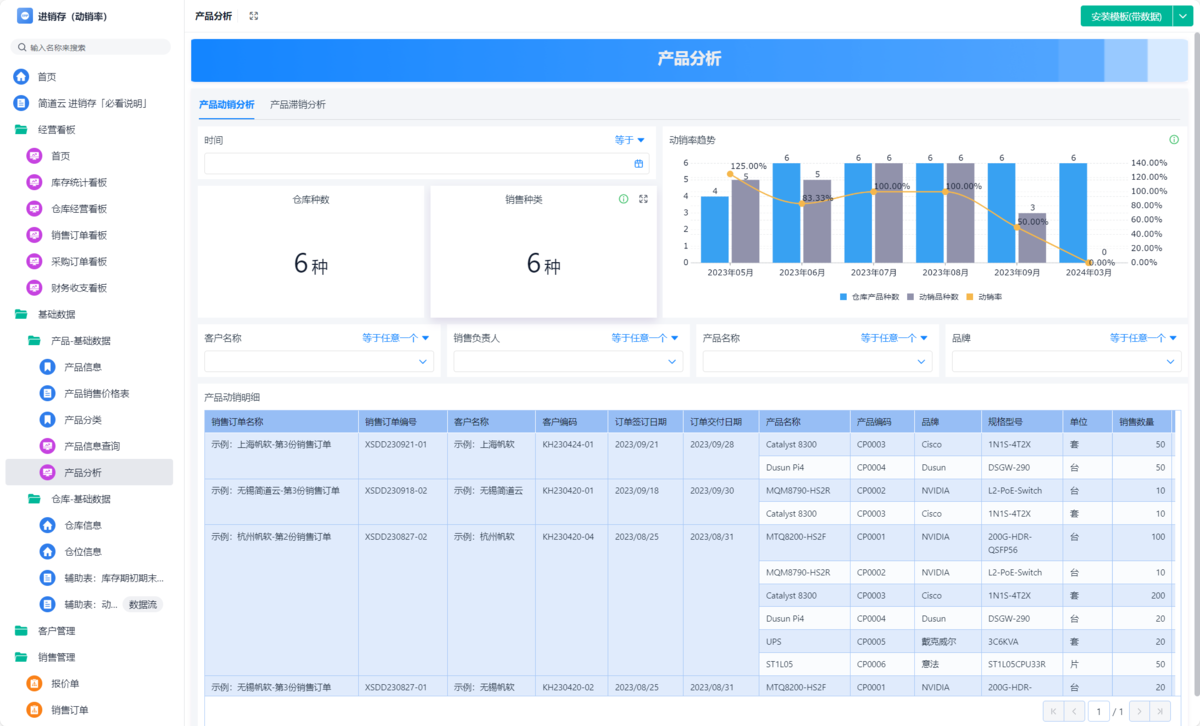
Task: Open the 客户名称 selection dropdown
Action: [319, 362]
